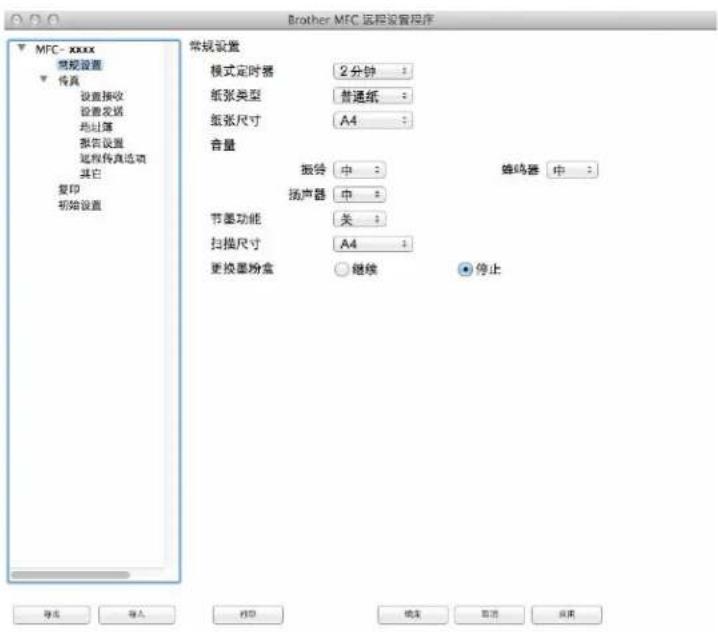Select 复印 in the tree
The width and height of the screenshot is (718, 632).
[x=69, y=190]
